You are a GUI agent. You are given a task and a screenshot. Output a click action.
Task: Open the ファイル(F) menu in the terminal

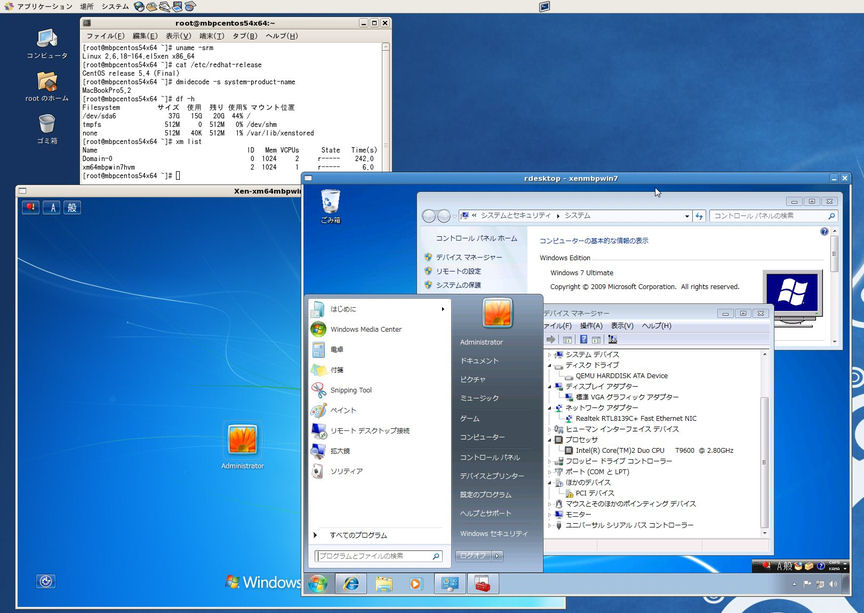[105, 36]
